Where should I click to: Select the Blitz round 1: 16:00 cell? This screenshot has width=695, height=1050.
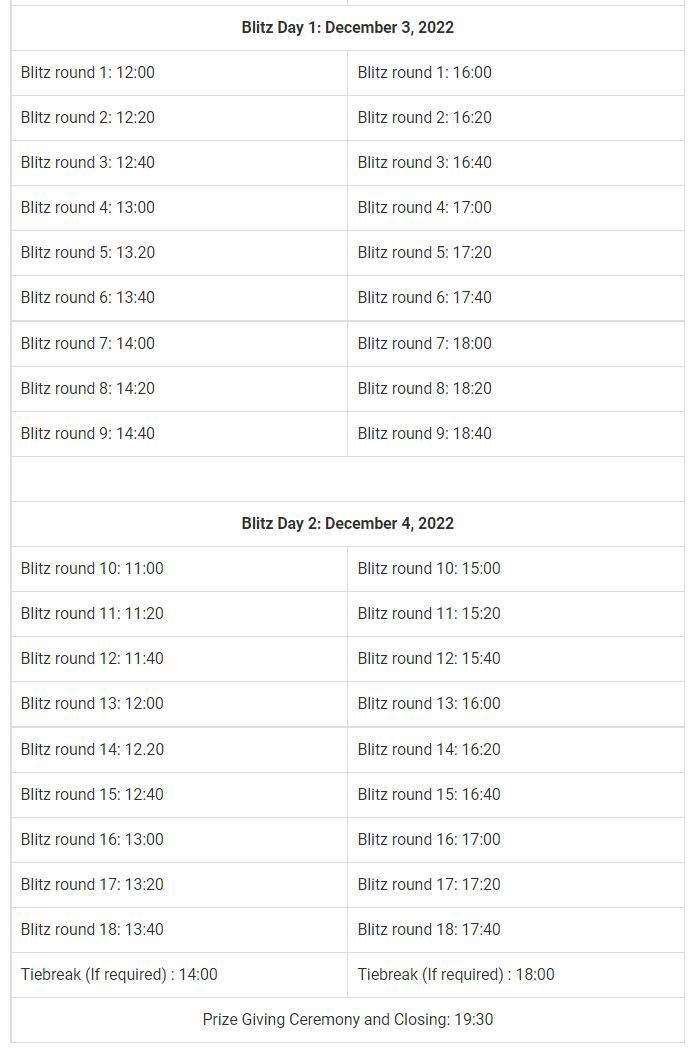tap(425, 73)
